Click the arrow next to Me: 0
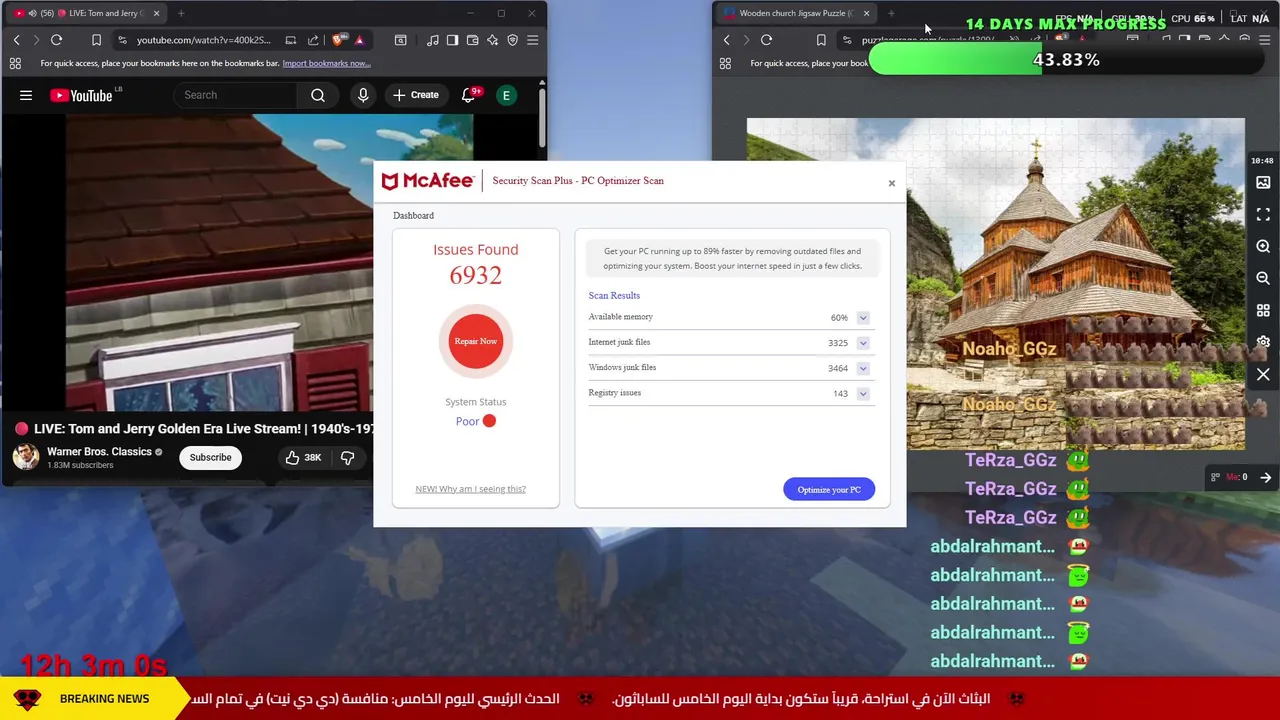Viewport: 1280px width, 720px height. tap(1265, 477)
